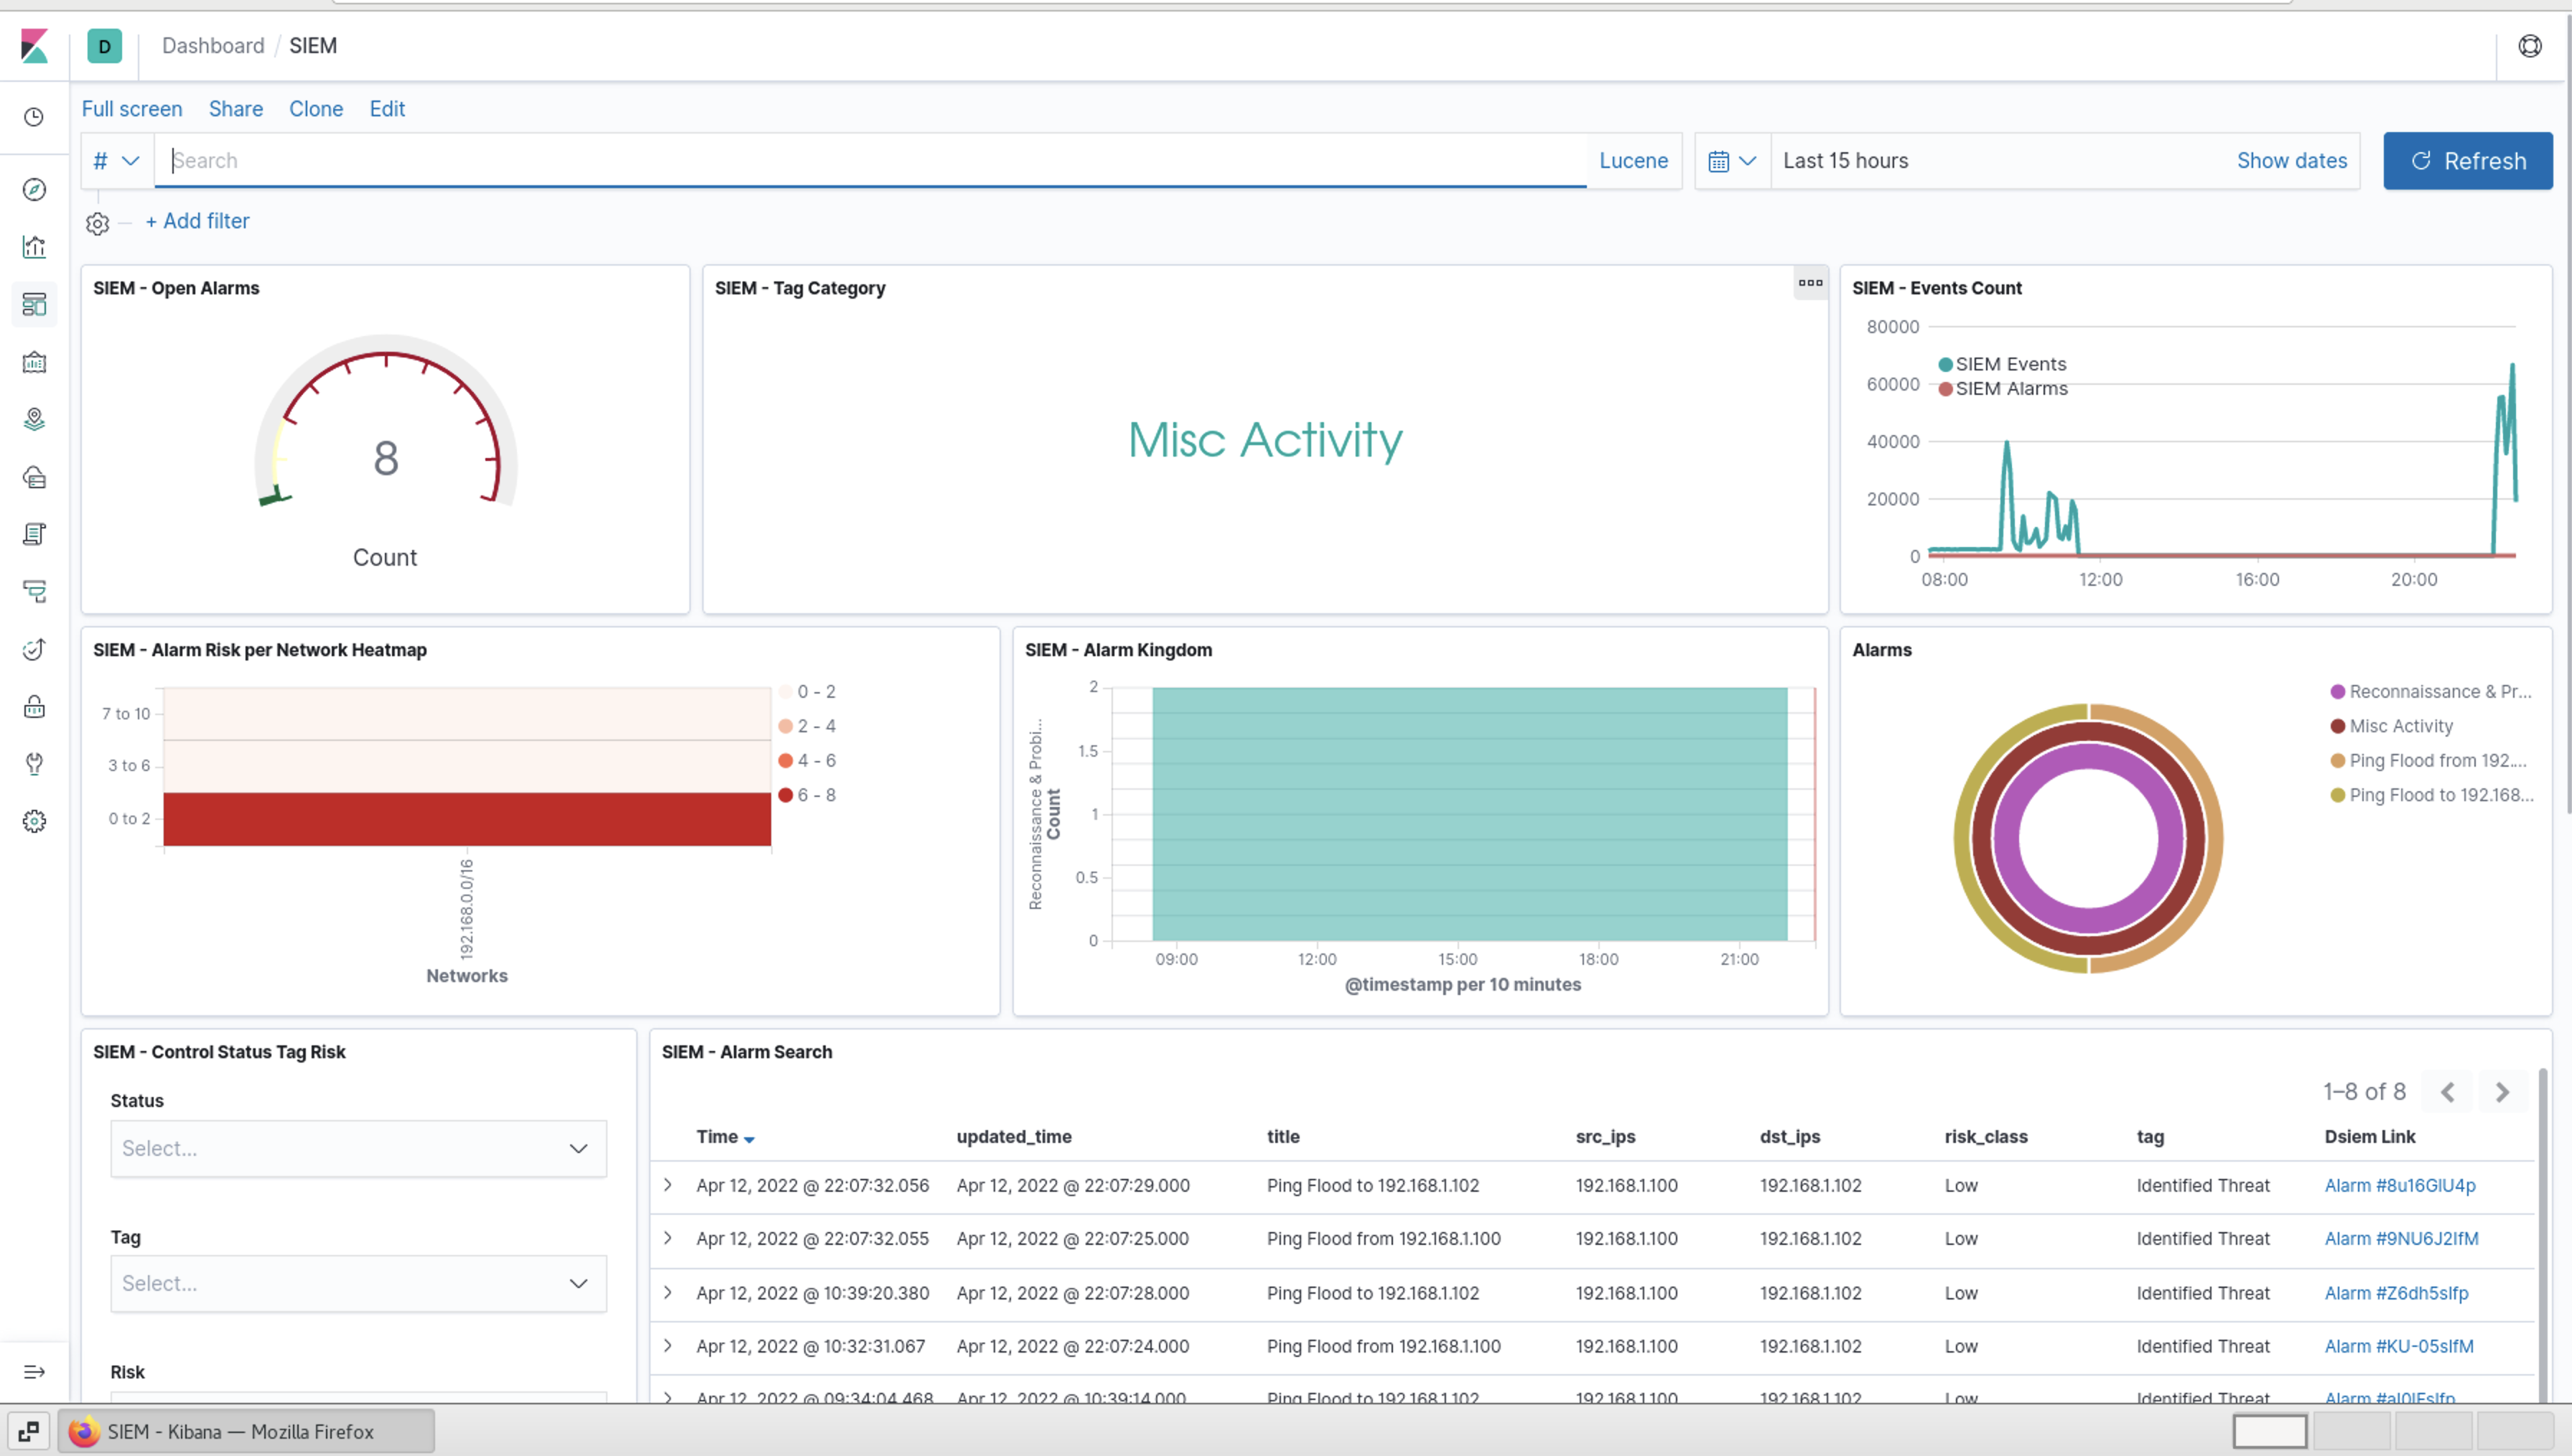The width and height of the screenshot is (2572, 1456).
Task: Toggle 0 - 2 heatmap legend entry
Action: click(x=807, y=692)
